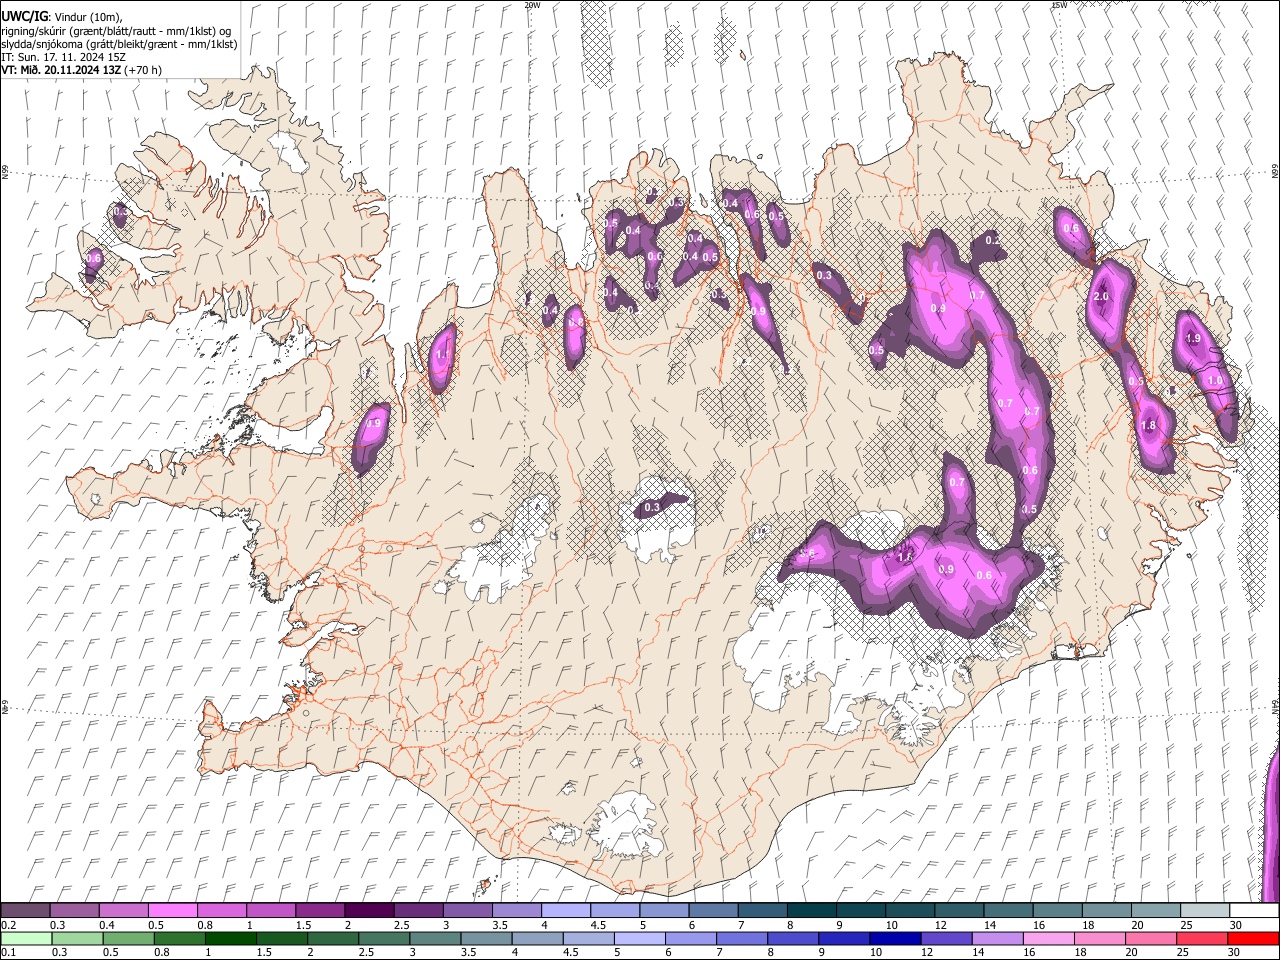
Task: Click the "0.1" label on the rain scale
Action: [x=8, y=952]
